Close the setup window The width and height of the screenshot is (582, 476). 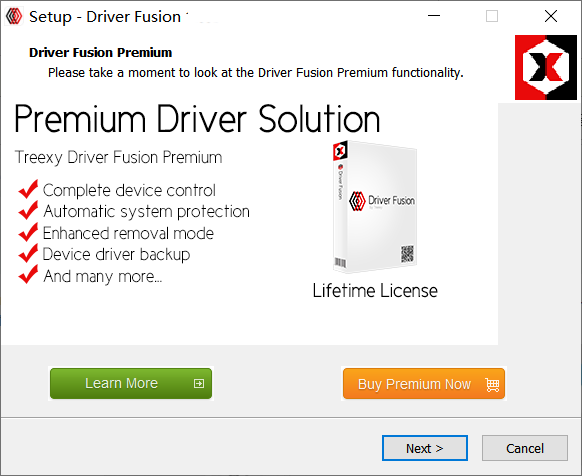click(551, 16)
